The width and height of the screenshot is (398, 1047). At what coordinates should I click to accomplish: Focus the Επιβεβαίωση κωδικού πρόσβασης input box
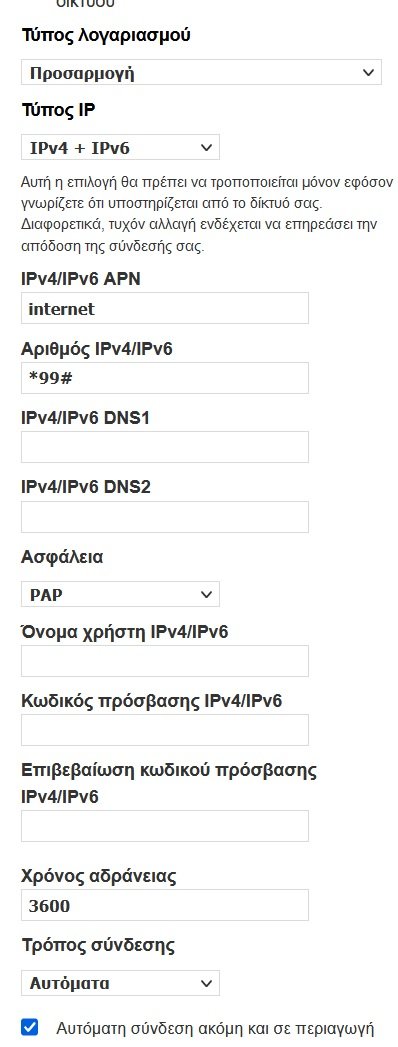pos(165,826)
